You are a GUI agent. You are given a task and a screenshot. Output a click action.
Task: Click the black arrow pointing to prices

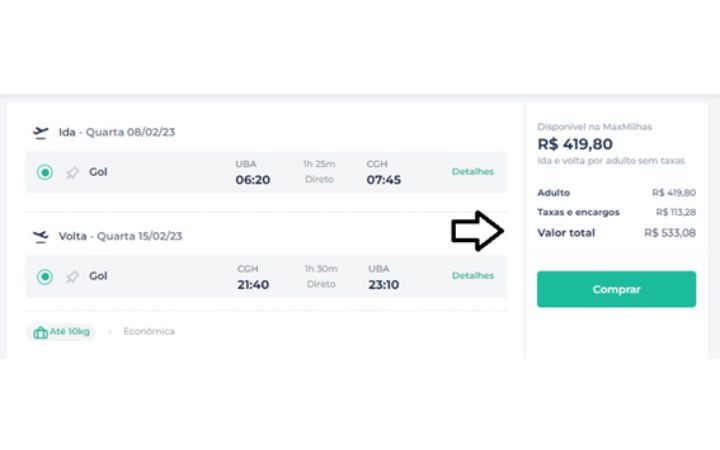[478, 231]
